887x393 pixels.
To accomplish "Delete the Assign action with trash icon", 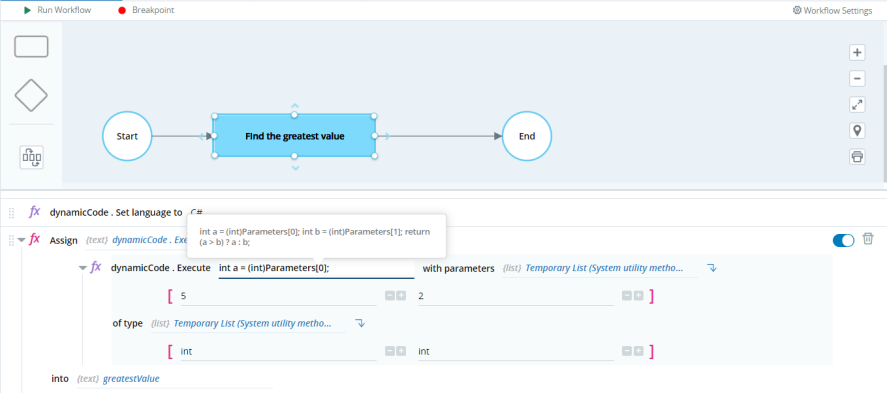I will (x=868, y=239).
